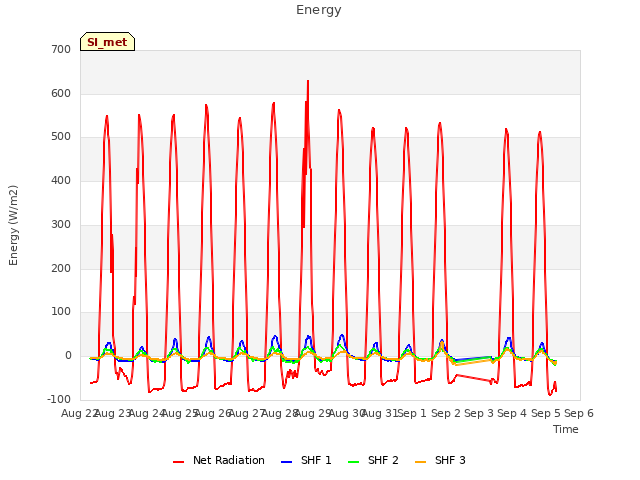Click the Aug 29 net radiation spike peak
This screenshot has width=640, height=480.
pyautogui.click(x=308, y=81)
